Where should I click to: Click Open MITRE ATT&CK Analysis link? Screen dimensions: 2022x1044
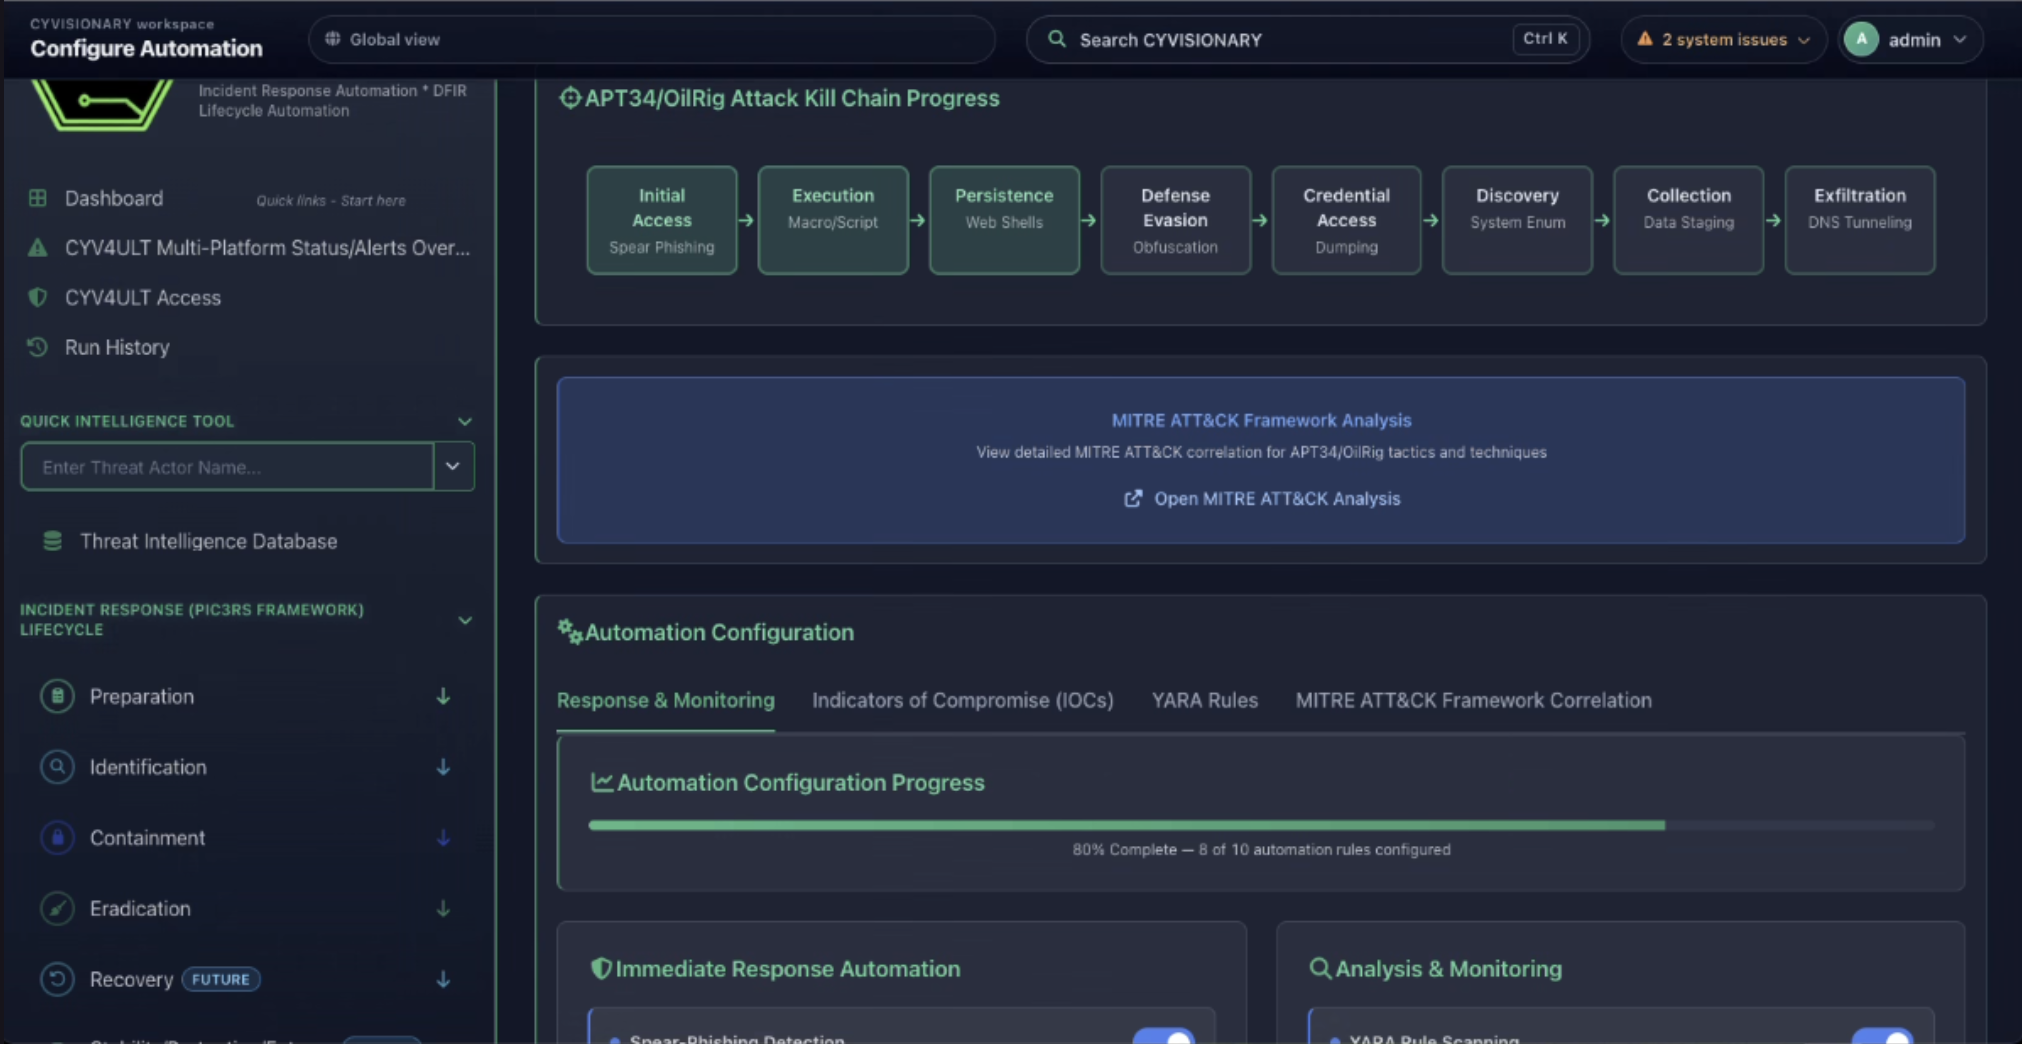1262,498
